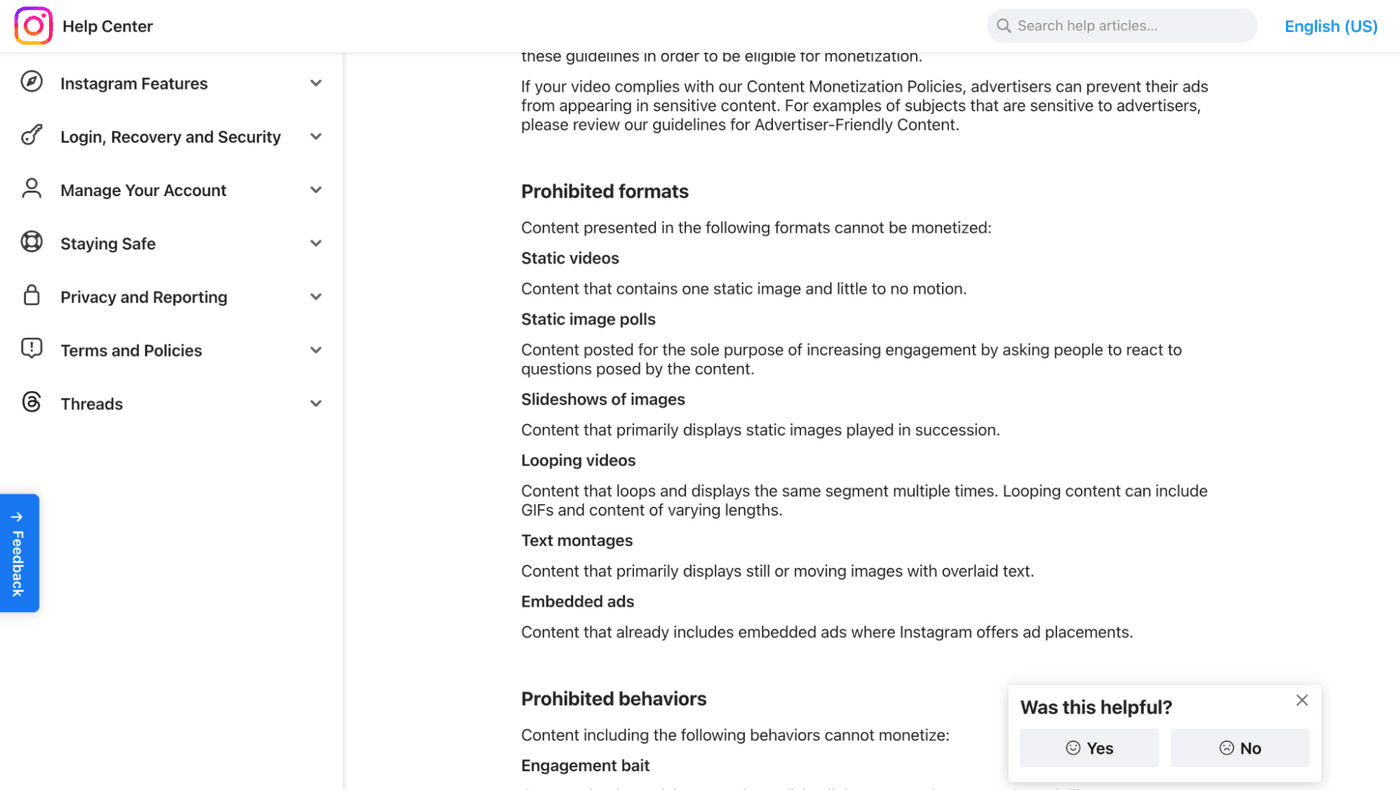Select No in the helpful survey
The height and width of the screenshot is (790, 1400).
(1240, 748)
